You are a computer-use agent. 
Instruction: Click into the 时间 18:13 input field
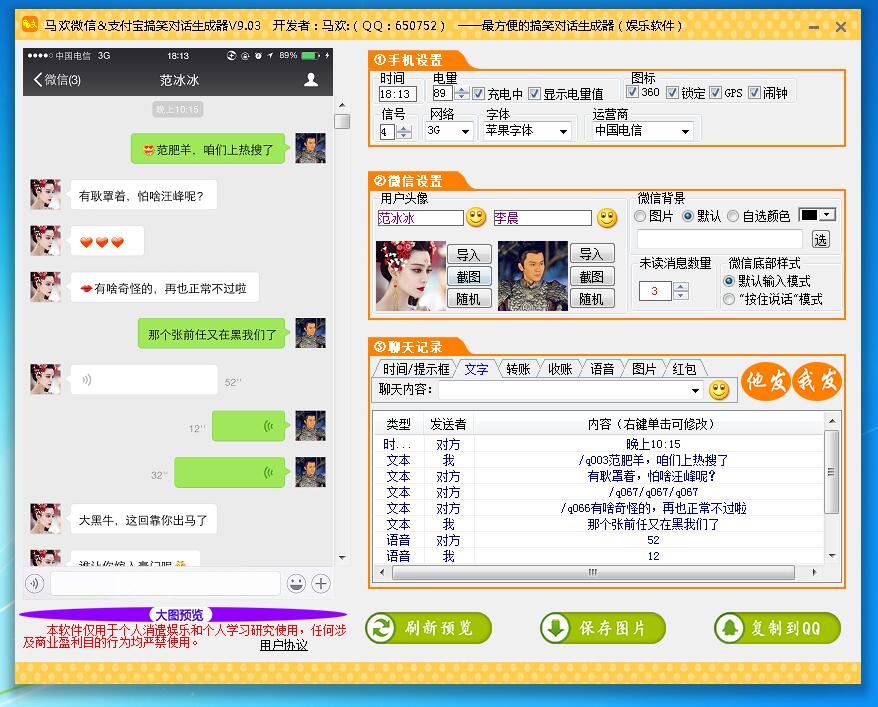point(397,94)
